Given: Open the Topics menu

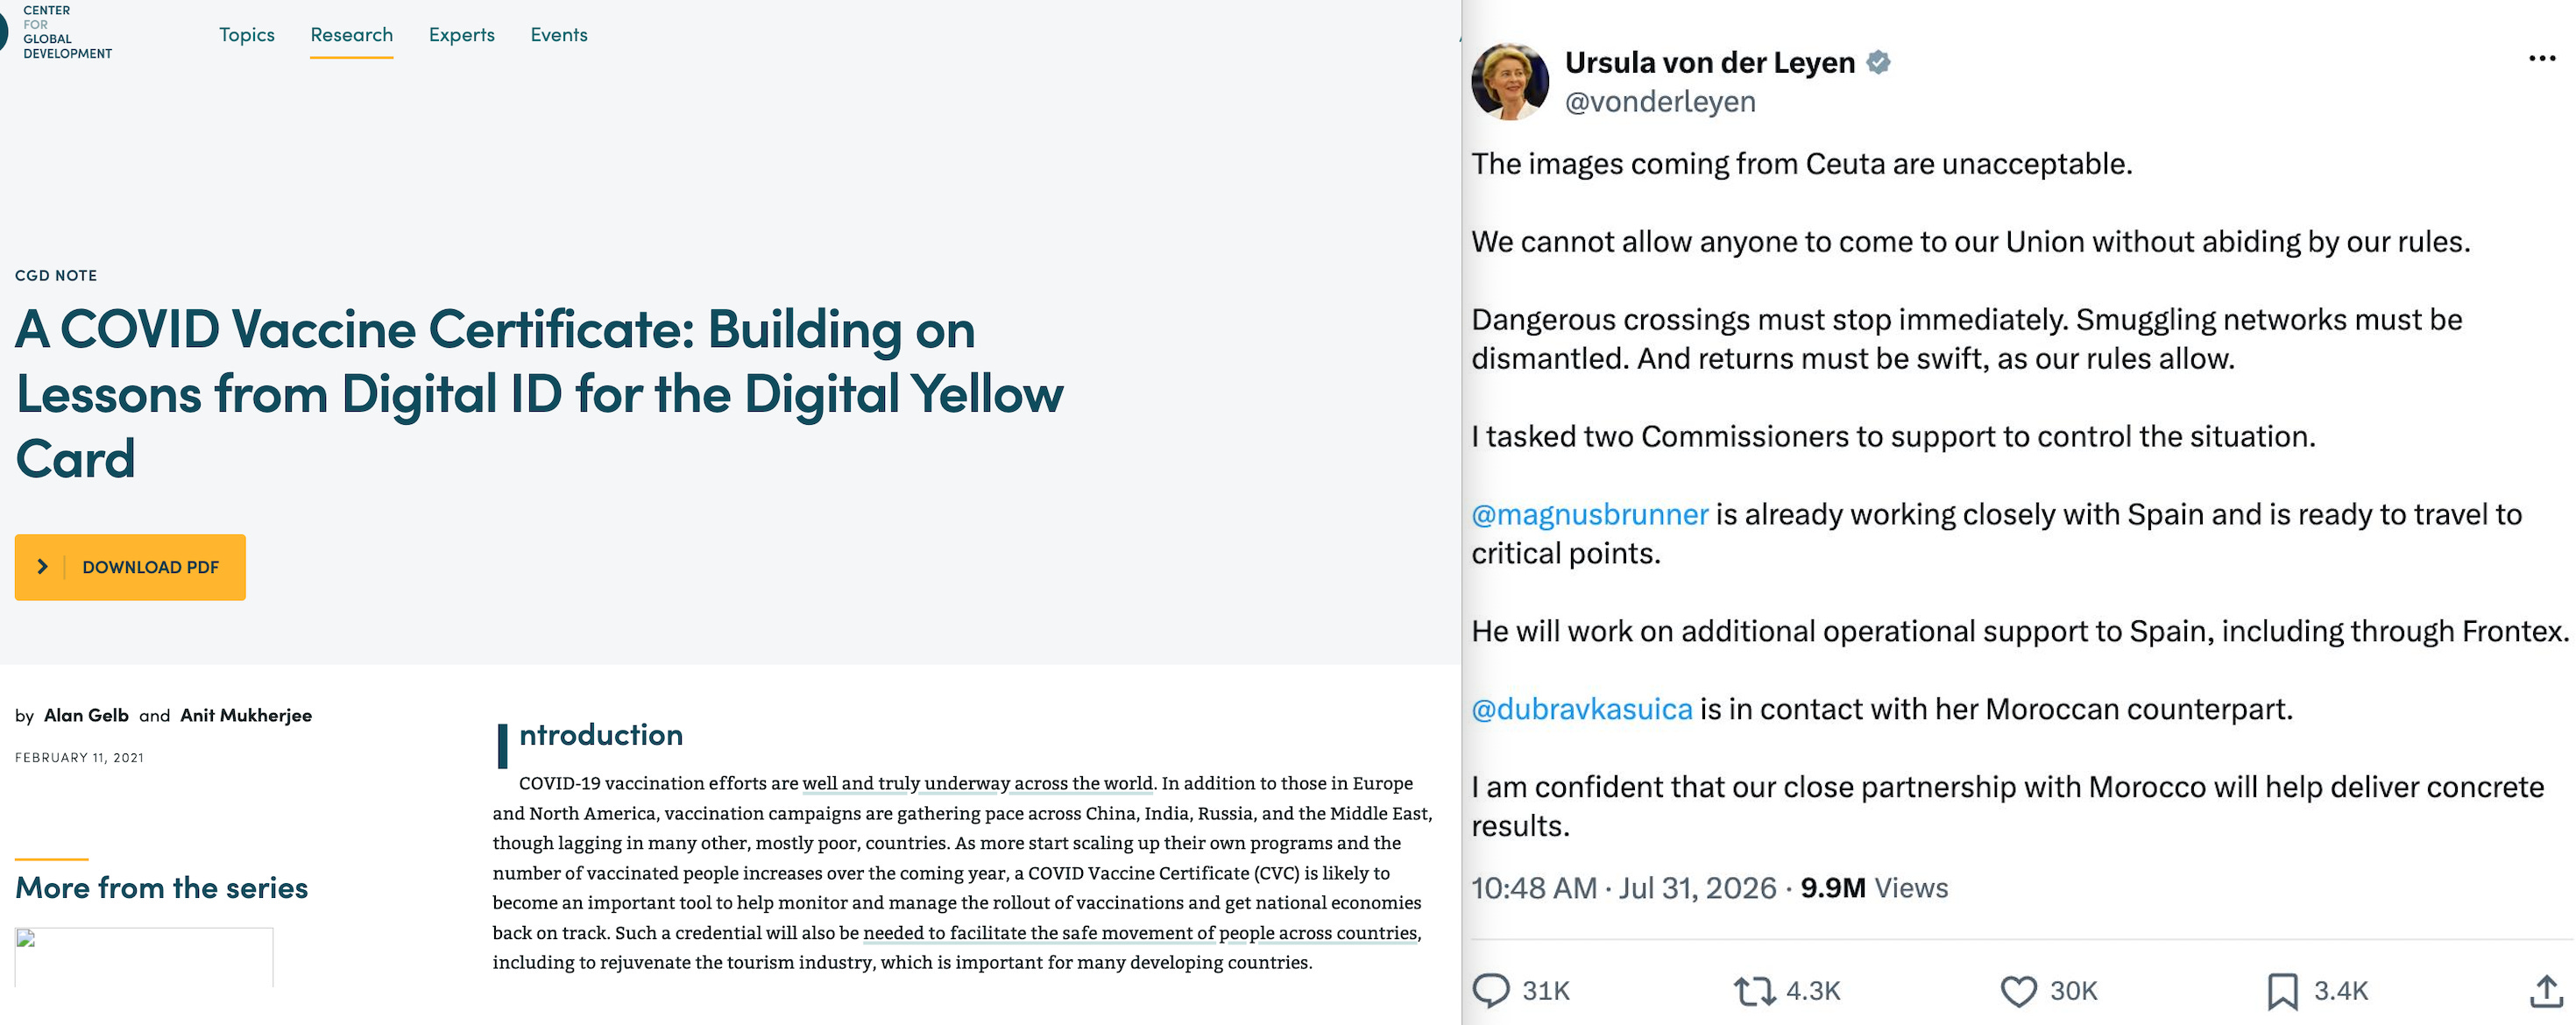Looking at the screenshot, I should pyautogui.click(x=247, y=34).
